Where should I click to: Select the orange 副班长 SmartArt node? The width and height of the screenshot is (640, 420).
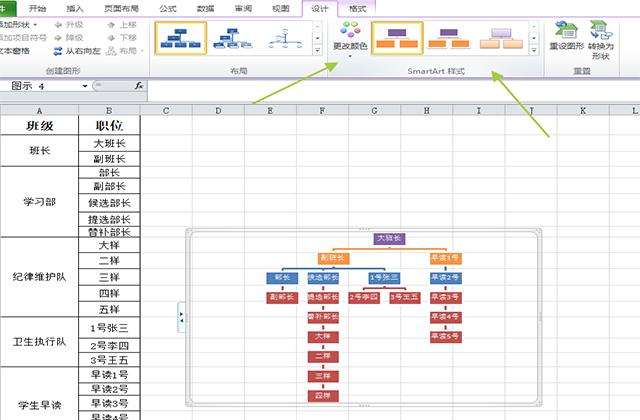point(333,258)
